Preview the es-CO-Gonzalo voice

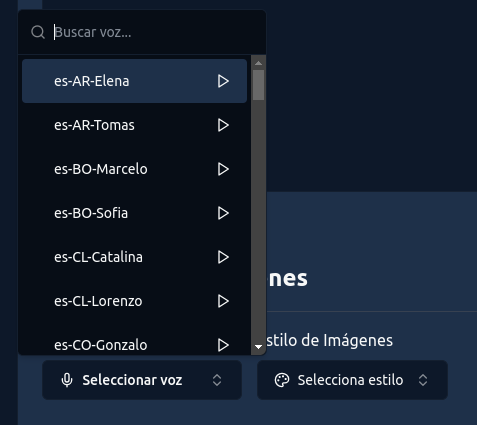[223, 345]
